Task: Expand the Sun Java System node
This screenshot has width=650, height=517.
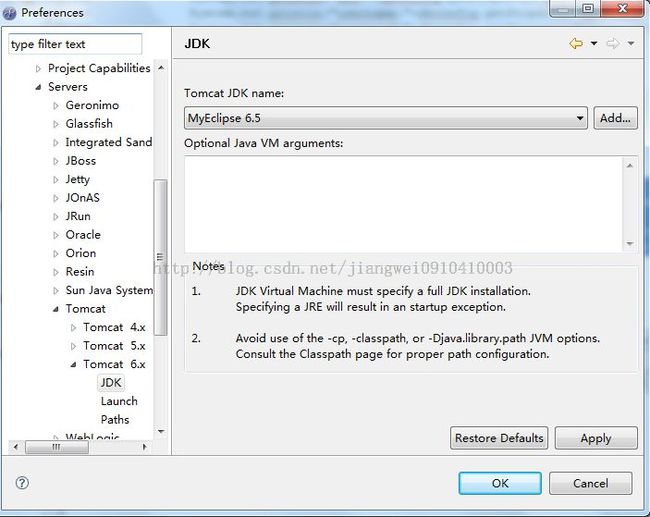Action: pos(56,291)
